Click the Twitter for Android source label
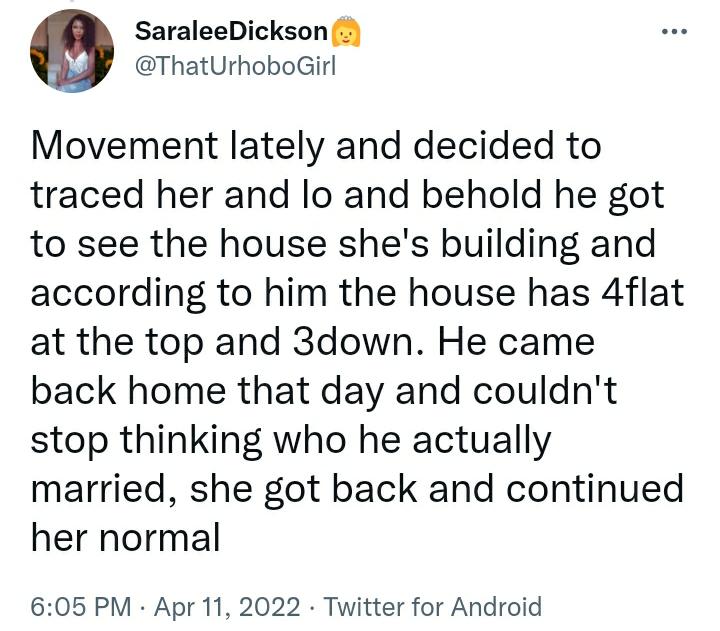The image size is (720, 631). [x=433, y=606]
